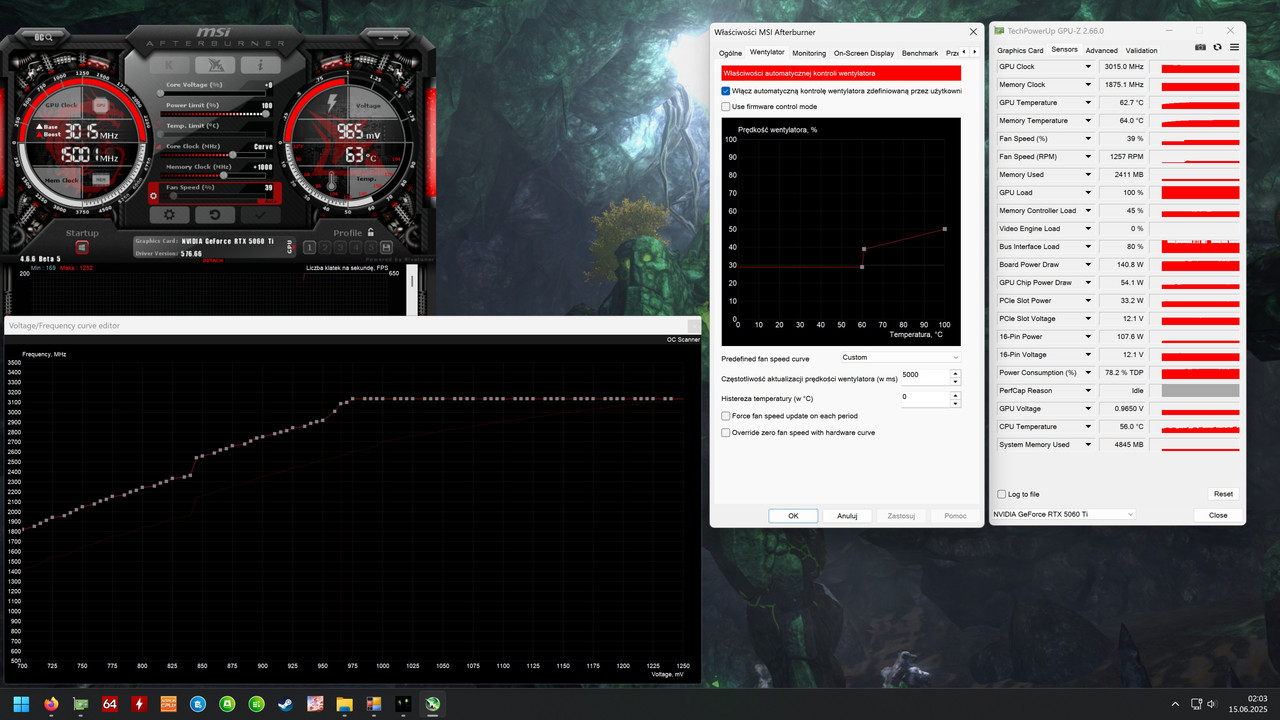The image size is (1280, 720).
Task: Increase fan update period with up stepper
Action: click(x=955, y=373)
